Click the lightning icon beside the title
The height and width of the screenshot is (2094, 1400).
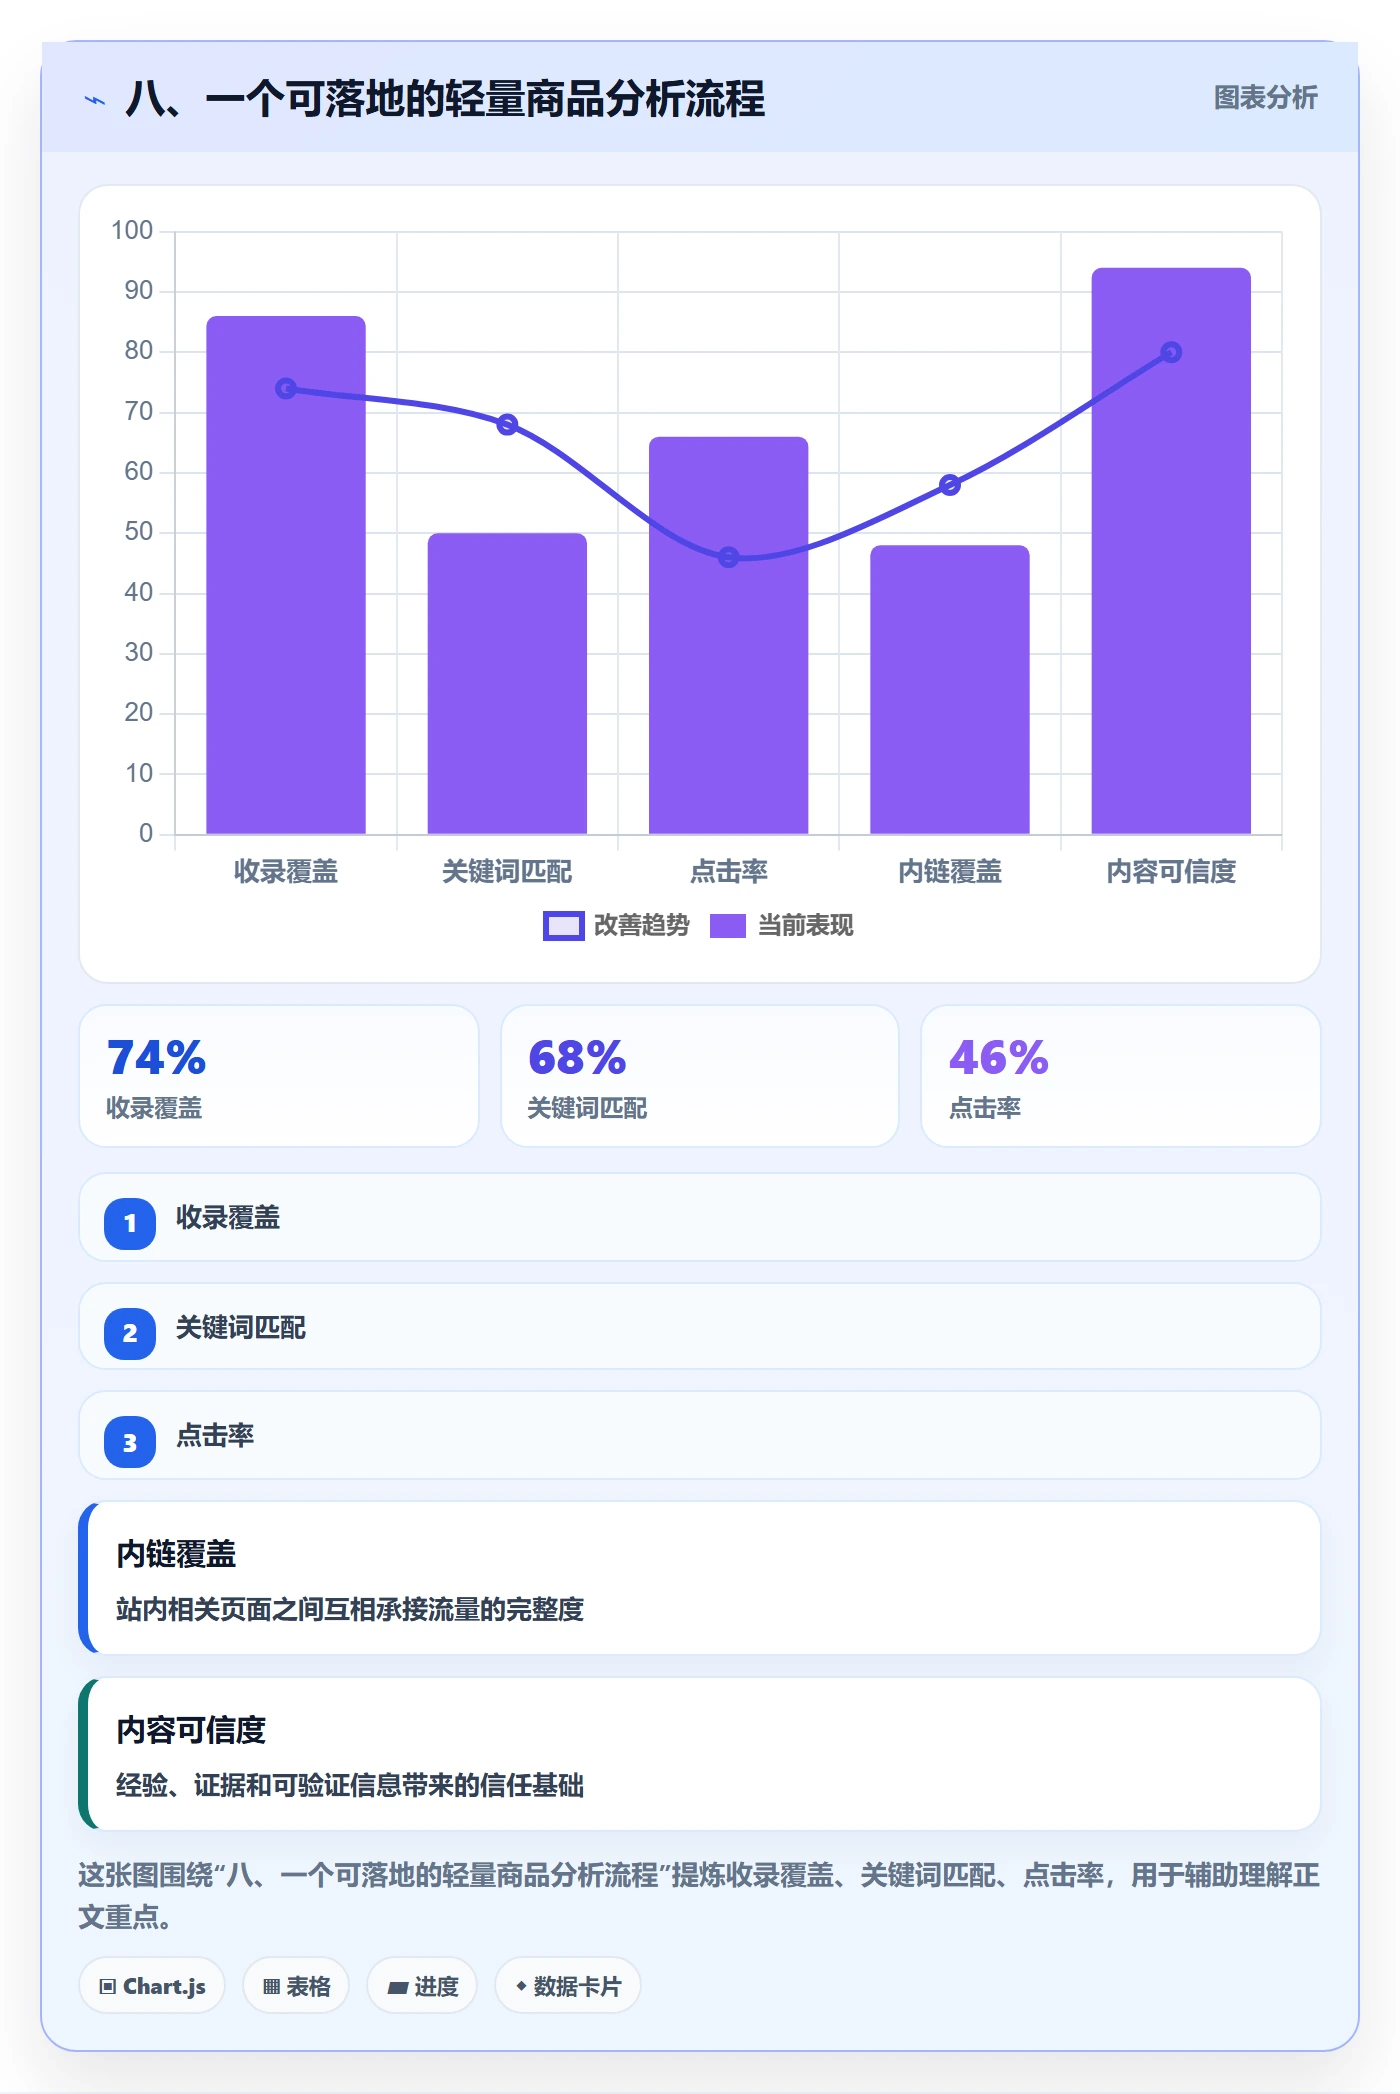[x=95, y=100]
